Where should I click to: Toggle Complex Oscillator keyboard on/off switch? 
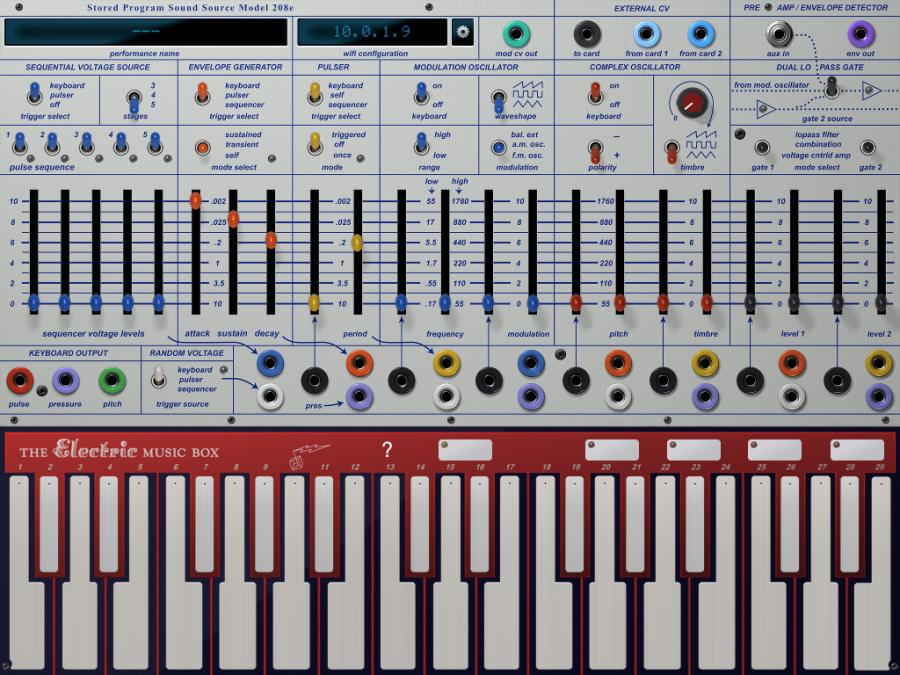[x=595, y=94]
